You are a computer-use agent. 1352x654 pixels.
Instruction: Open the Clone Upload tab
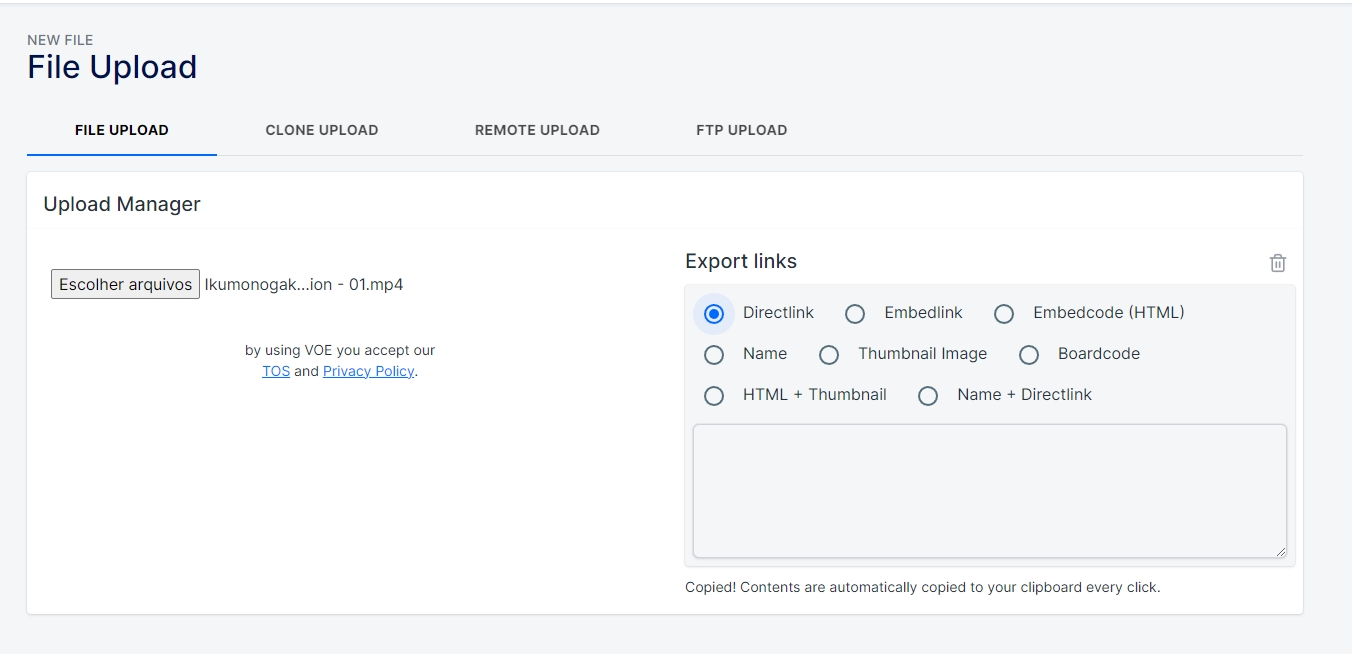(322, 130)
